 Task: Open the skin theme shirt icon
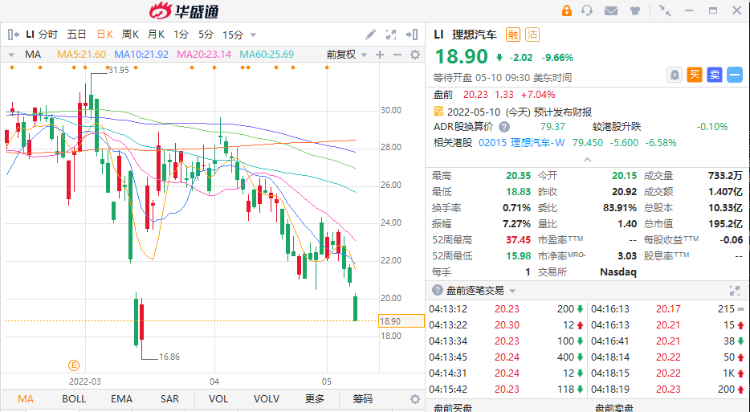pyautogui.click(x=635, y=11)
